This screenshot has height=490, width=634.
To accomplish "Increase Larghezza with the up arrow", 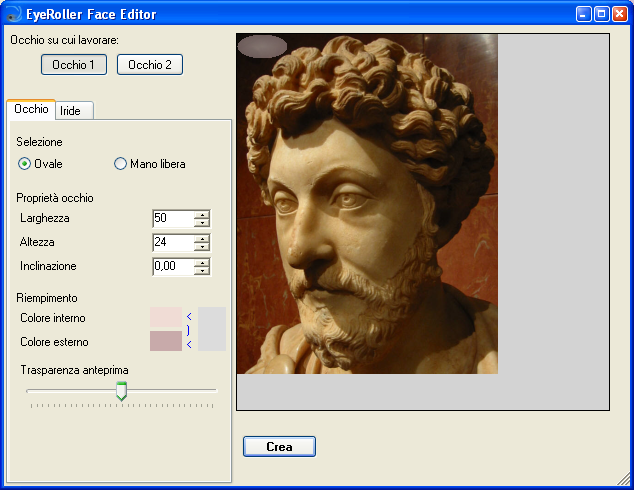I will [x=202, y=214].
